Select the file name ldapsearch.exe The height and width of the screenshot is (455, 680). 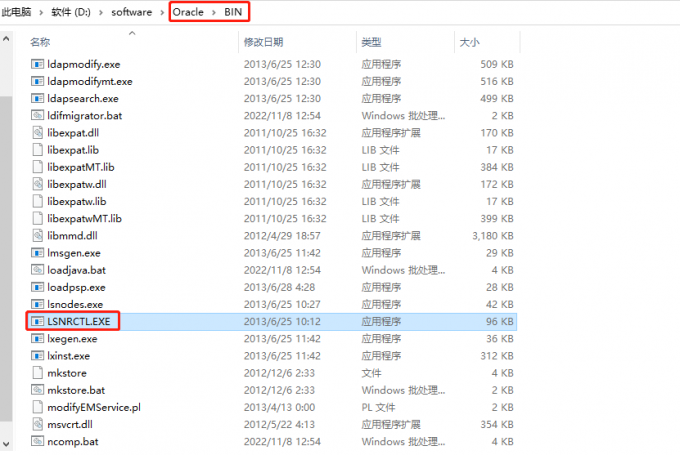coord(83,98)
